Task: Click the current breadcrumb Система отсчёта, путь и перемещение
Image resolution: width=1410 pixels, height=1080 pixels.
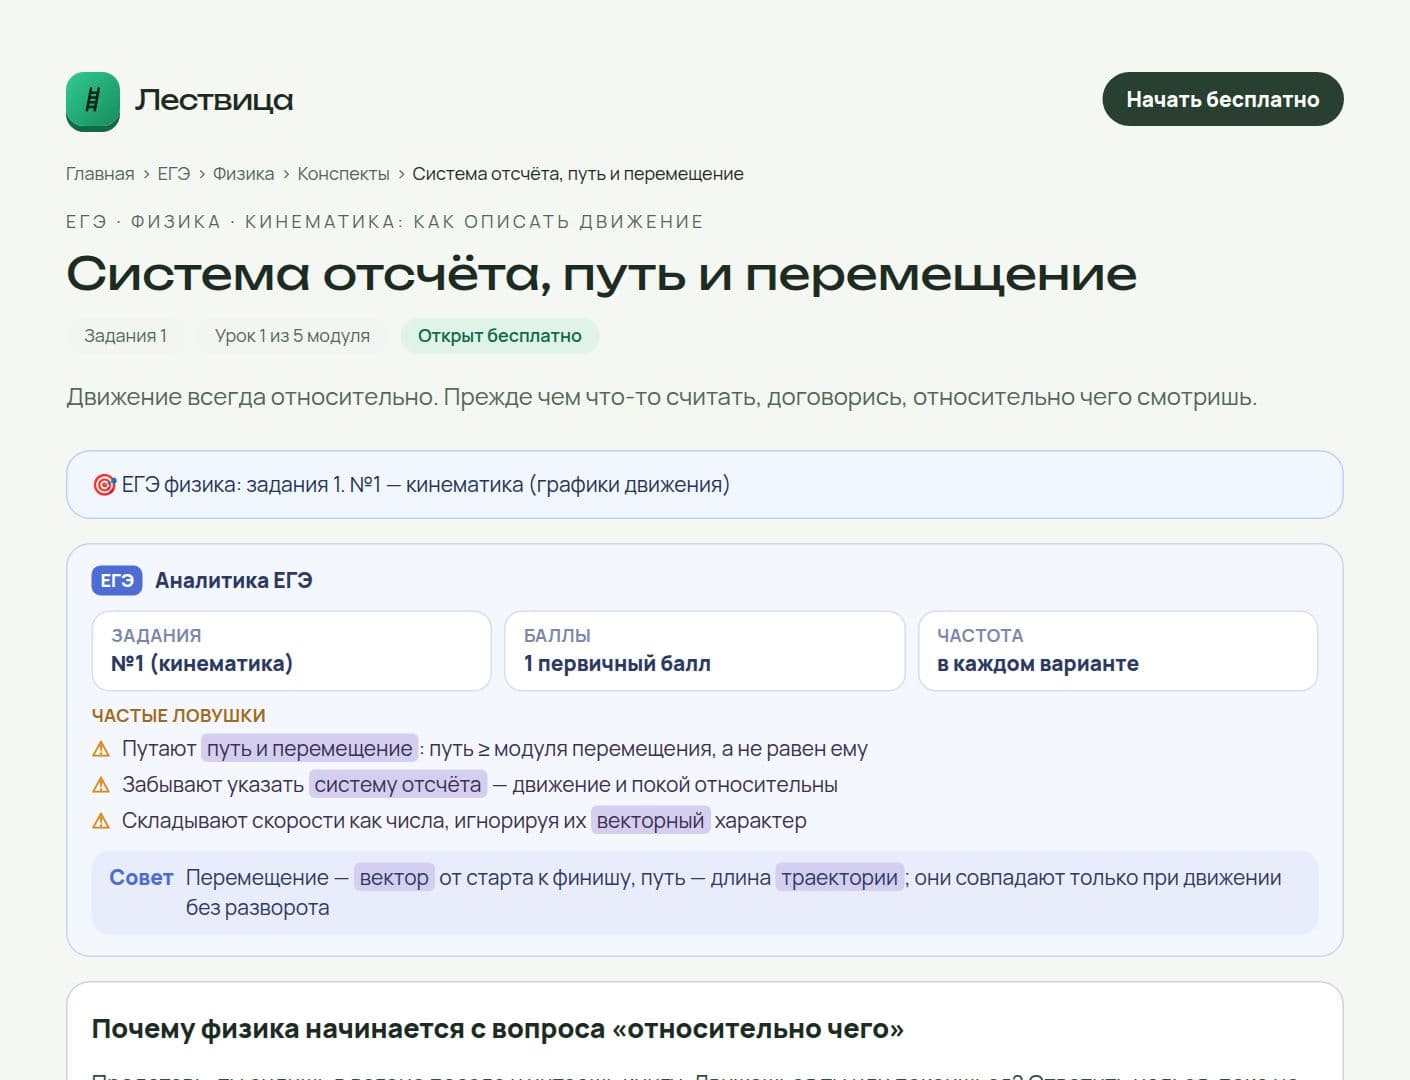Action: point(578,174)
